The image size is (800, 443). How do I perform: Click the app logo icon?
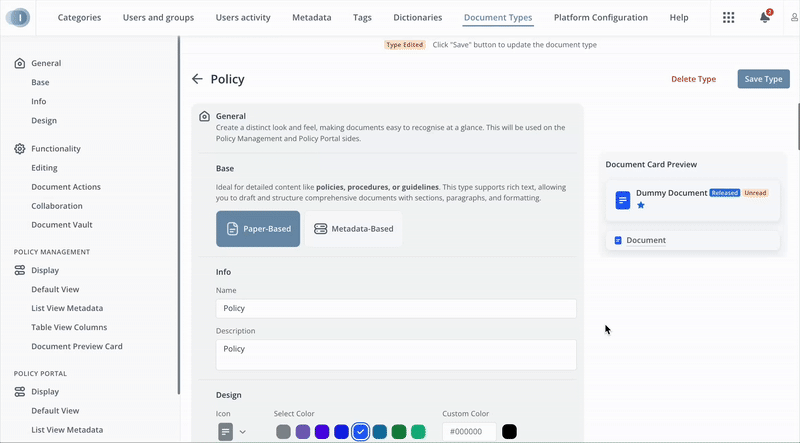point(18,17)
